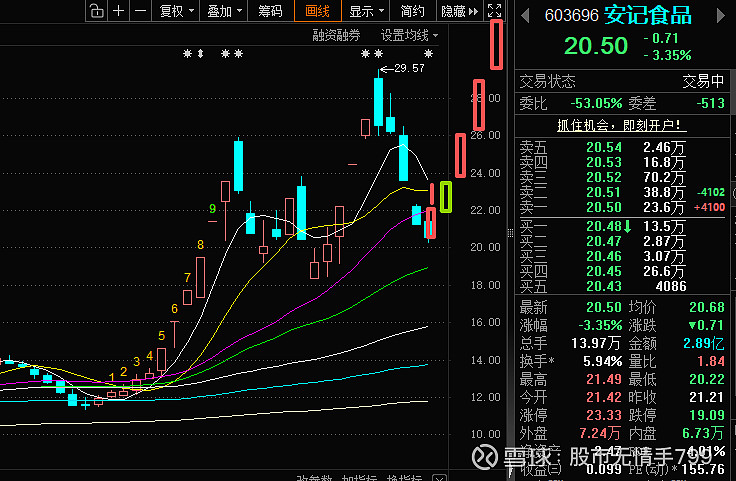This screenshot has width=736, height=481.
Task: Toggle the chart lock icon
Action: point(96,10)
